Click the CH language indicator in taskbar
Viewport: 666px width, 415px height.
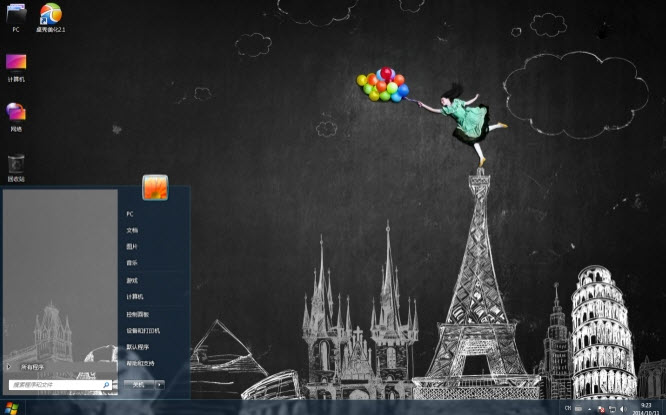(x=567, y=408)
